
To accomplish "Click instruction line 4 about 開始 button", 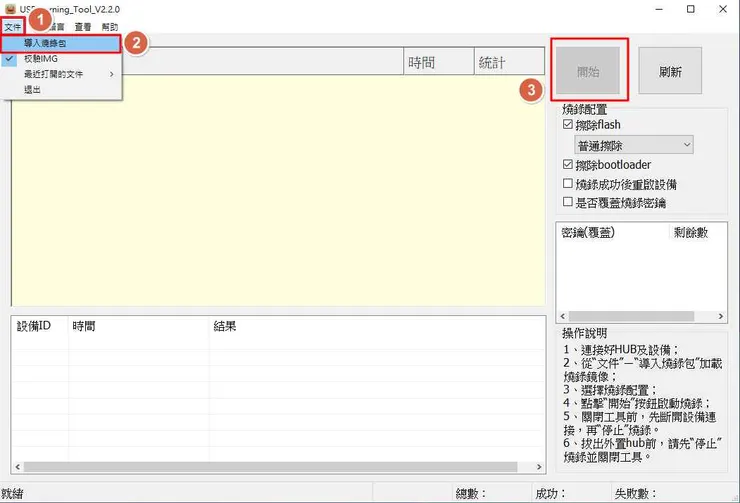I will click(x=637, y=403).
